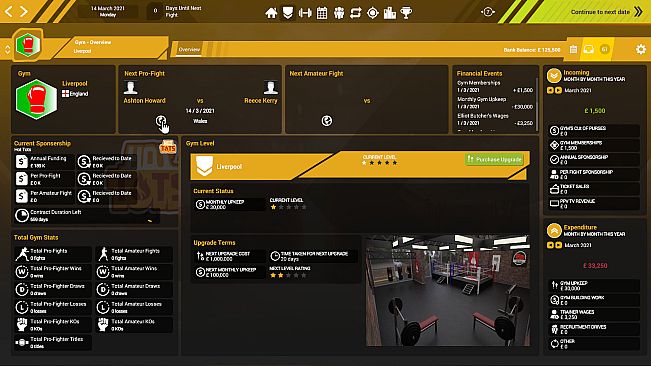Click the Annual Funding sponsorship row

tap(44, 161)
